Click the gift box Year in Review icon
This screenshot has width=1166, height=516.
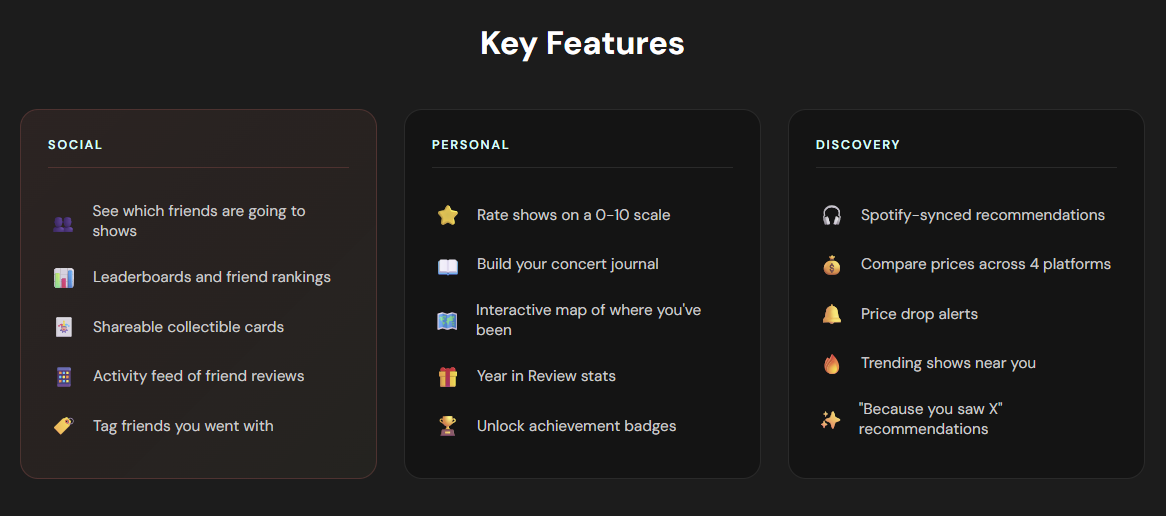pyautogui.click(x=447, y=377)
